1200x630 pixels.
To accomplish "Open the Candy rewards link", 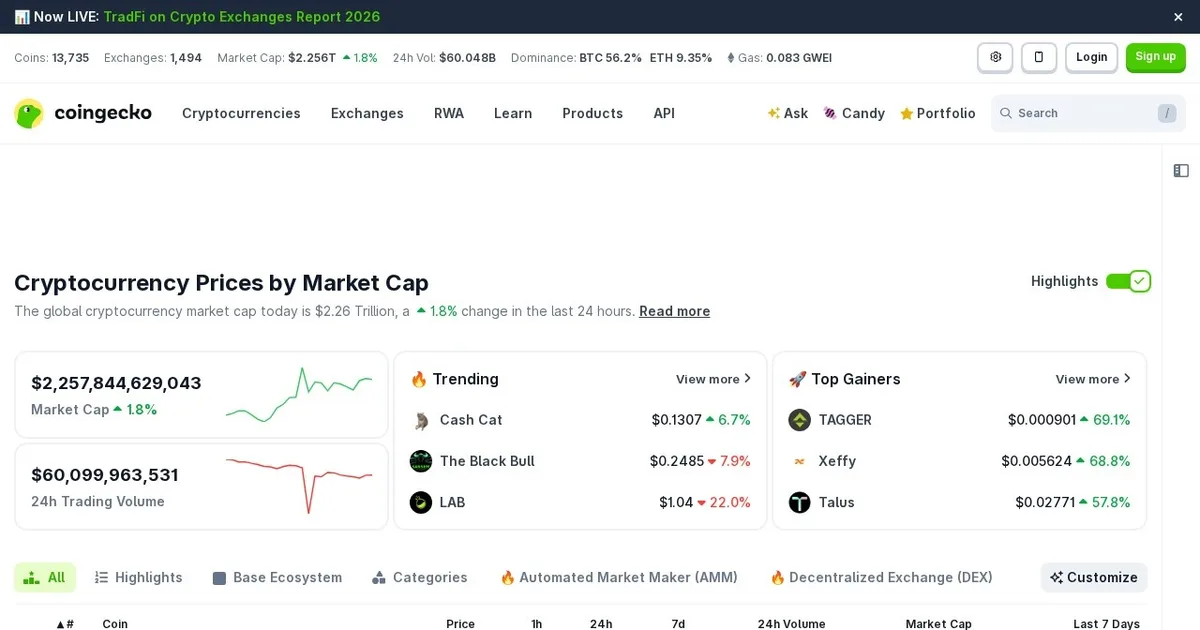I will click(x=853, y=113).
